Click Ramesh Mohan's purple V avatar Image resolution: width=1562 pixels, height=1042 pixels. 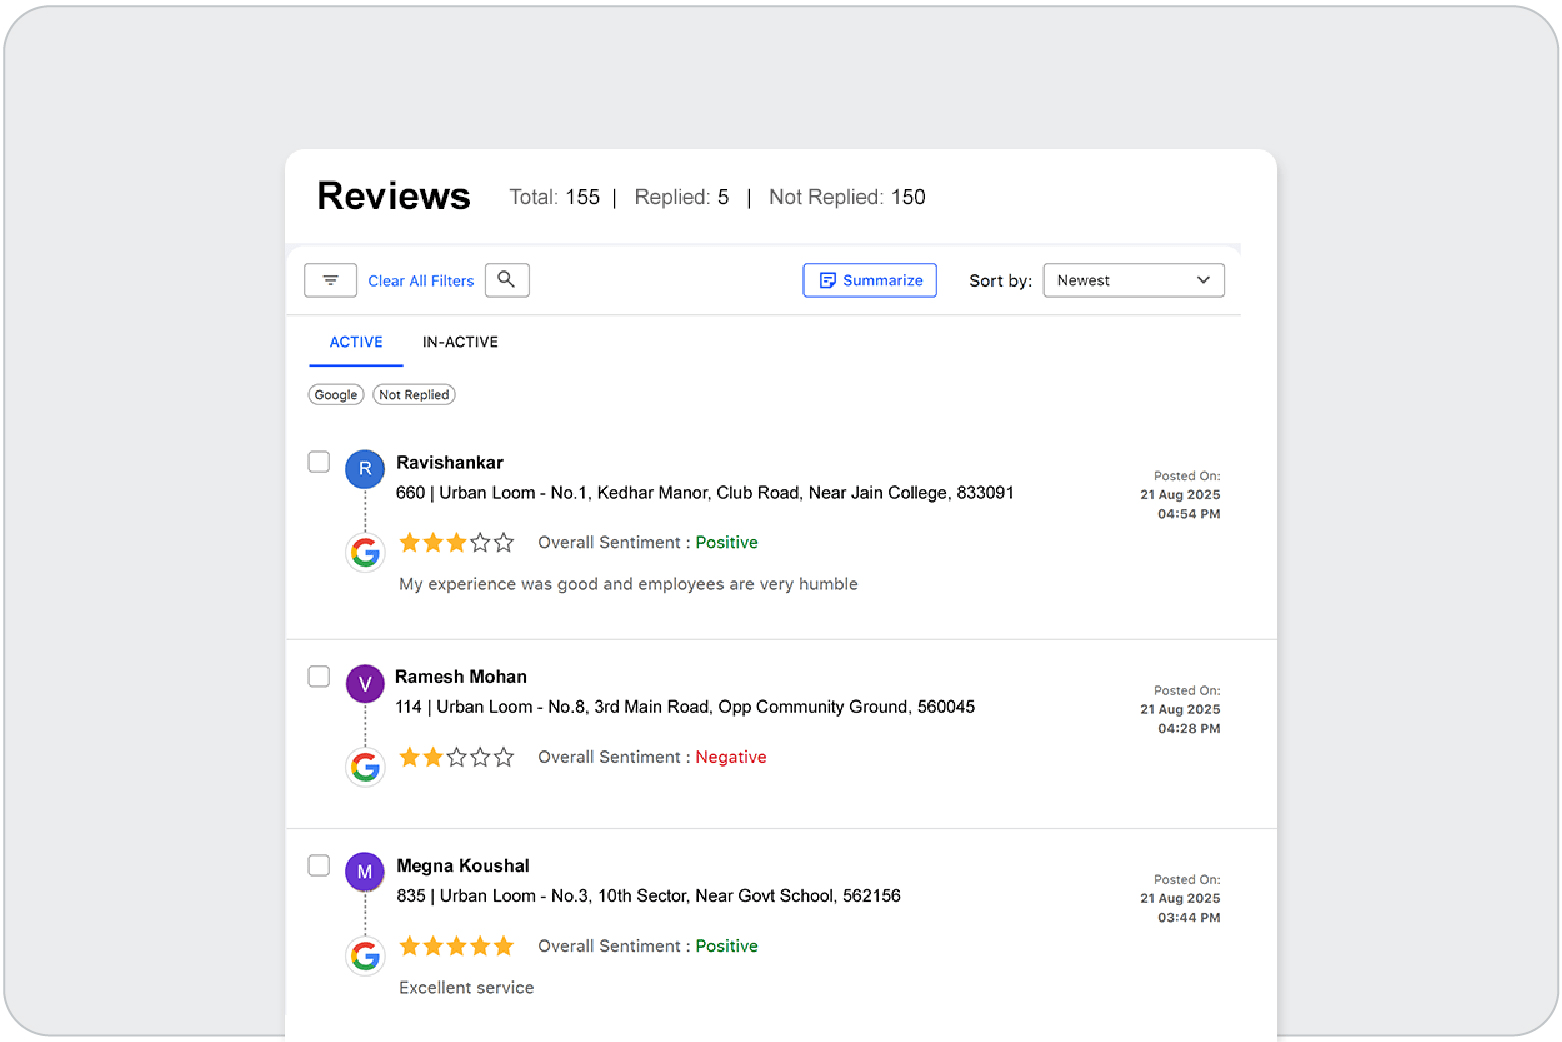365,684
